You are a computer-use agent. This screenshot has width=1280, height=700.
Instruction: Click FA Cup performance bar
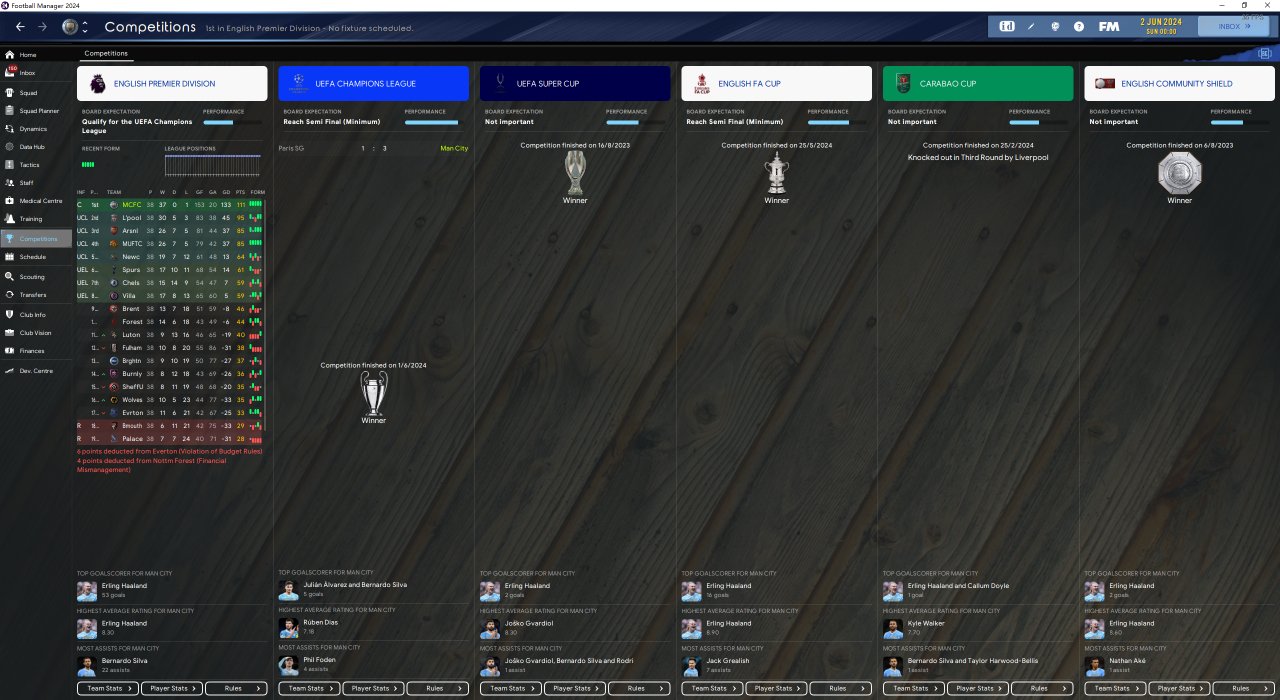click(839, 122)
